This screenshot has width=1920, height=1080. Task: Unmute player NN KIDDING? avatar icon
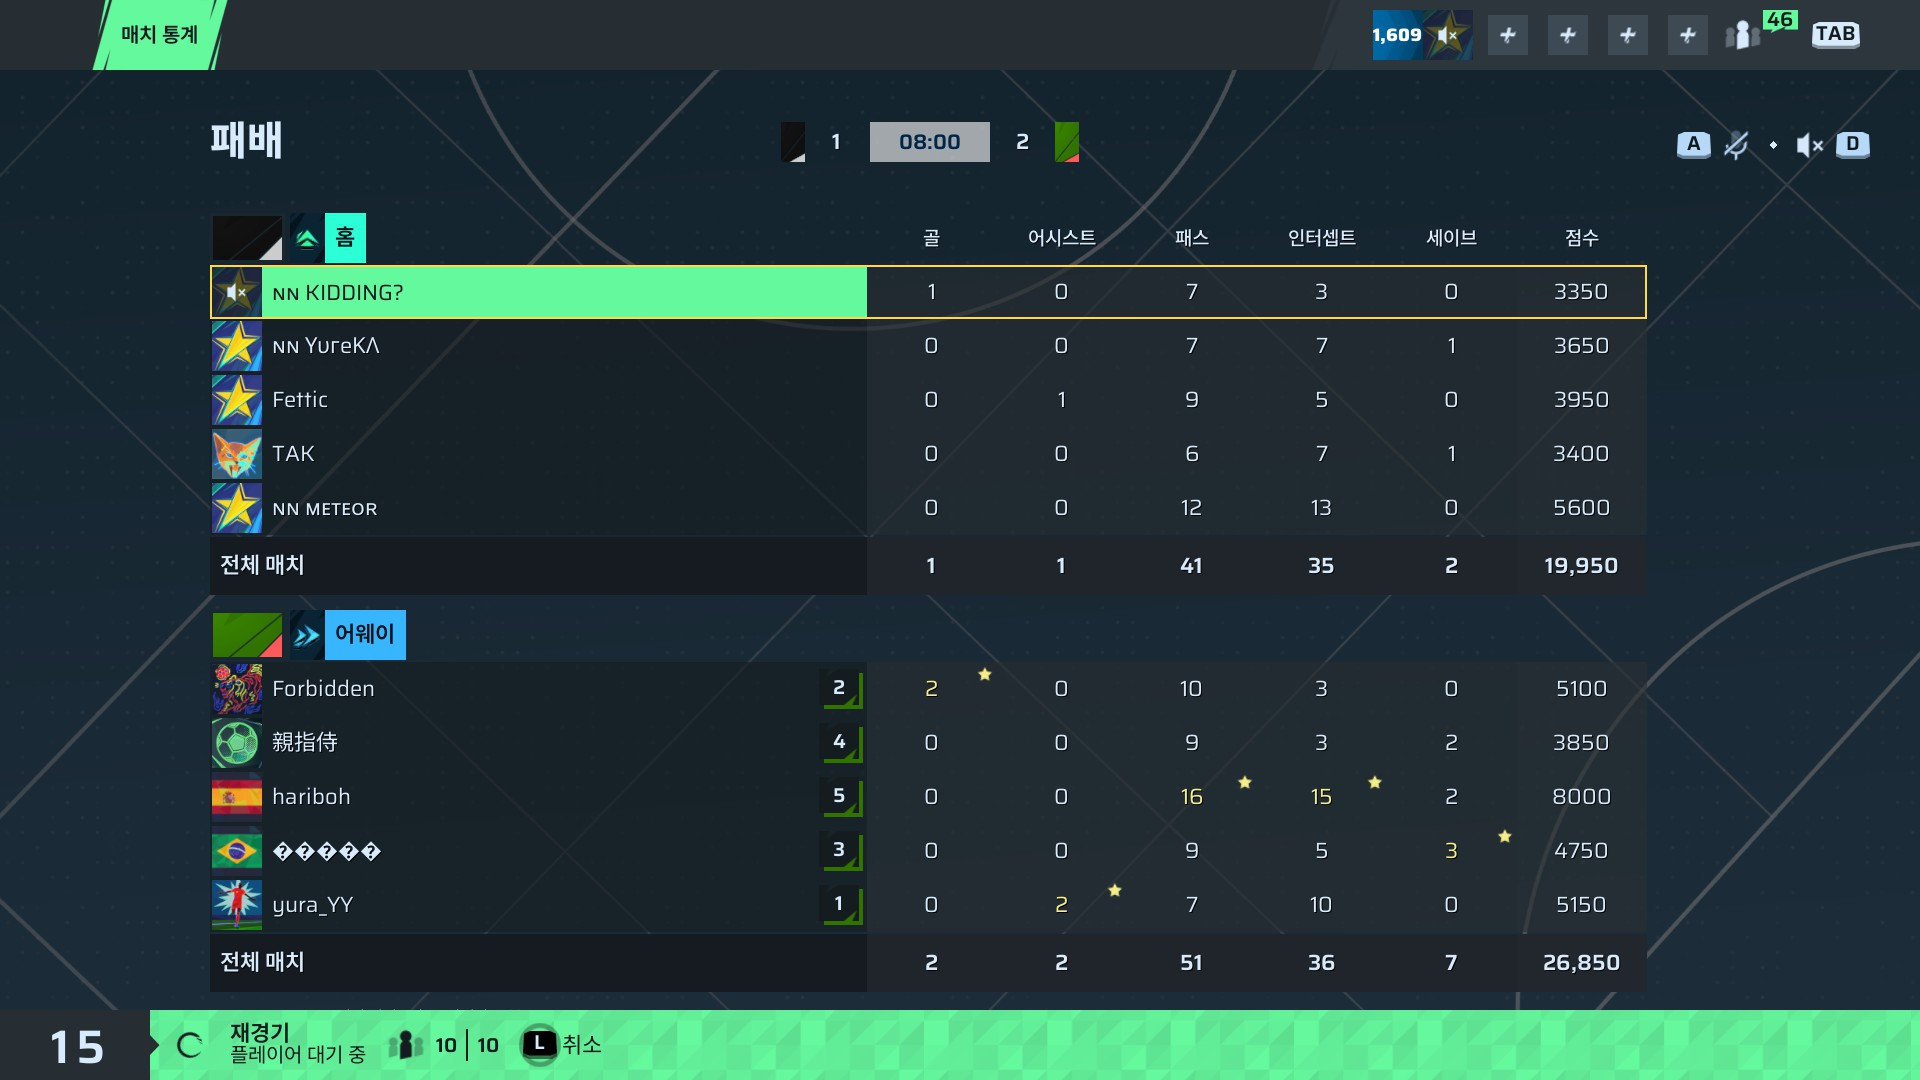[x=237, y=292]
